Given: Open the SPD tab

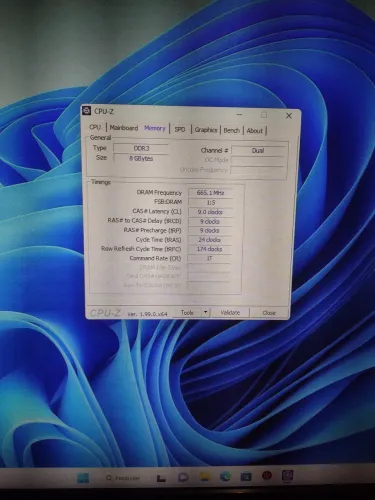Looking at the screenshot, I should click(180, 129).
